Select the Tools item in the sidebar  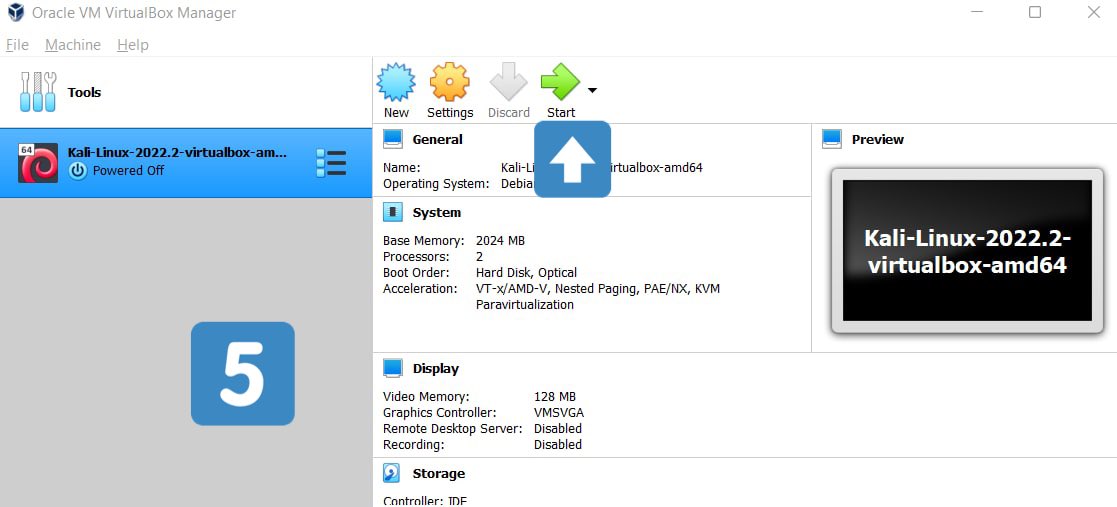(x=186, y=92)
